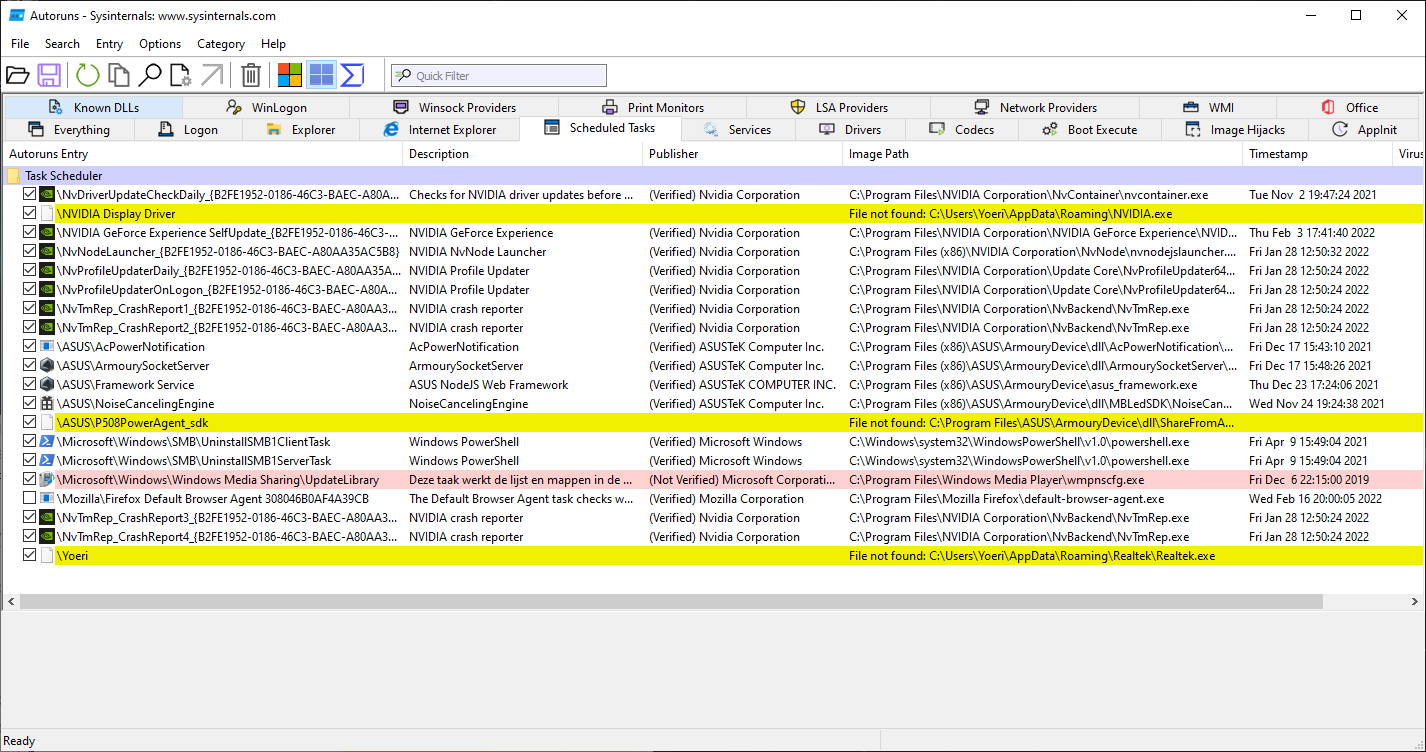Click the purple Save floppy icon

(x=49, y=75)
